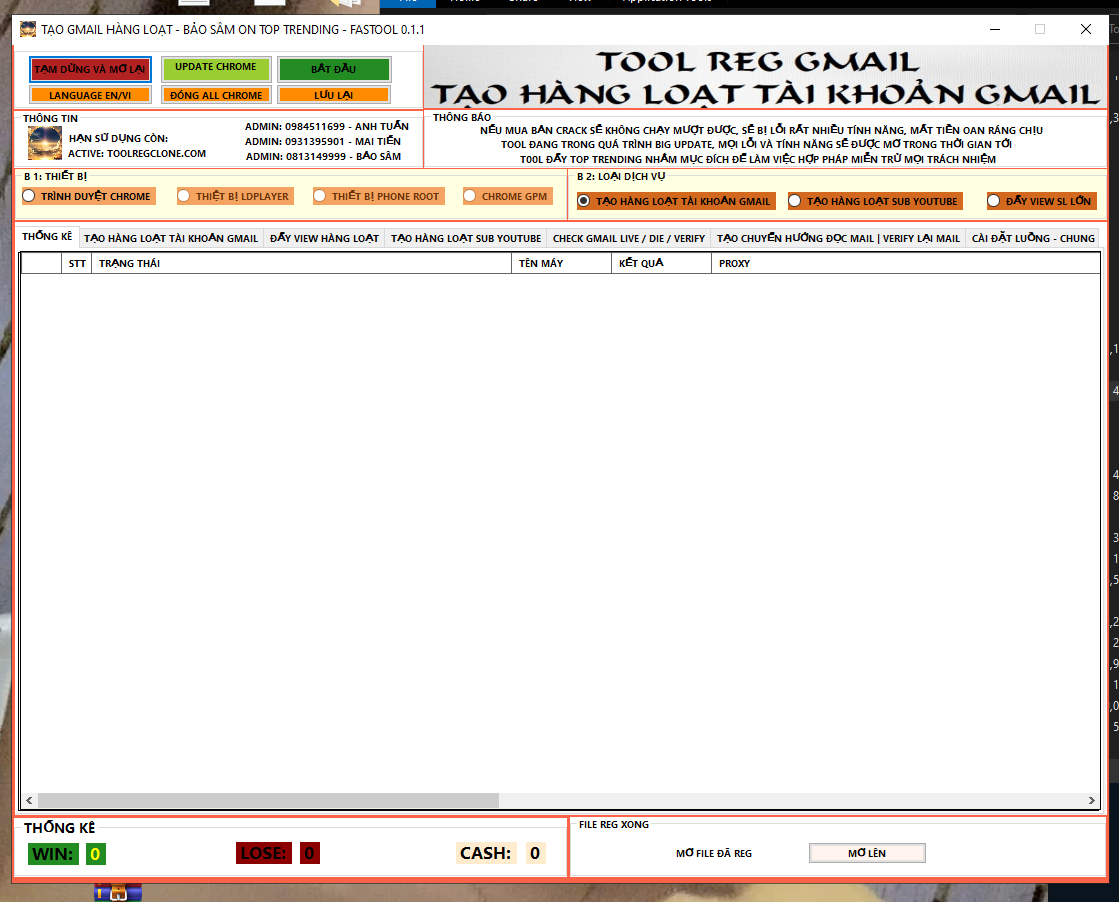This screenshot has height=902, width=1119.
Task: Select the Thiết Bị Phone Root radio option
Action: pos(320,196)
